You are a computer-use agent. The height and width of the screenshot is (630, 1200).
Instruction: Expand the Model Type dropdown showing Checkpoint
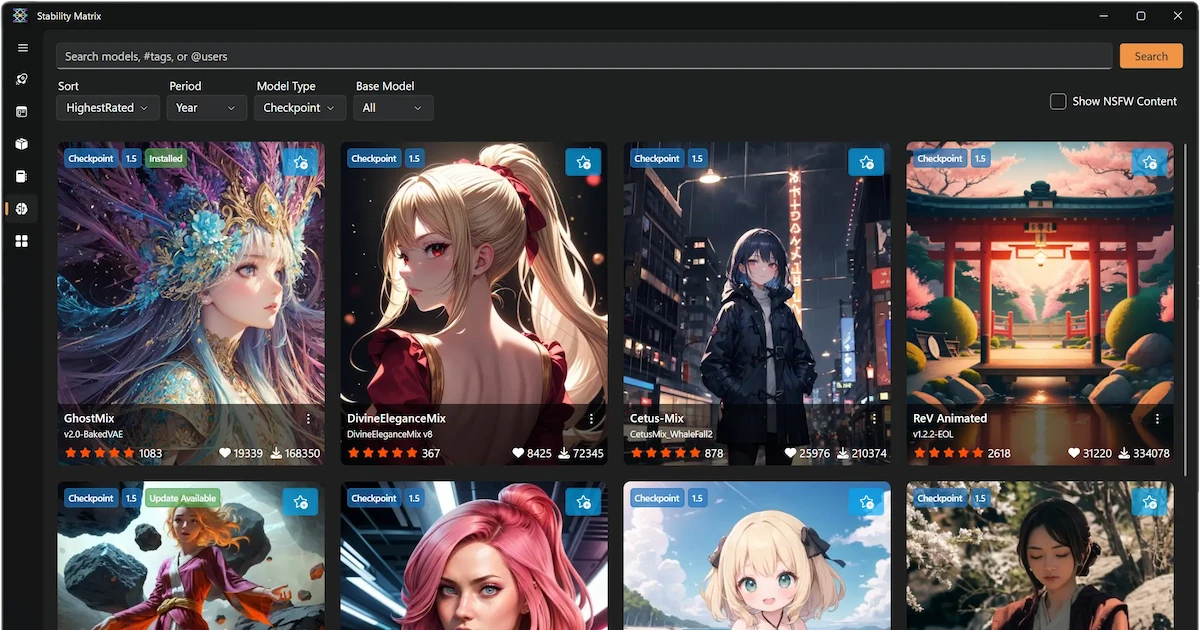coord(300,108)
